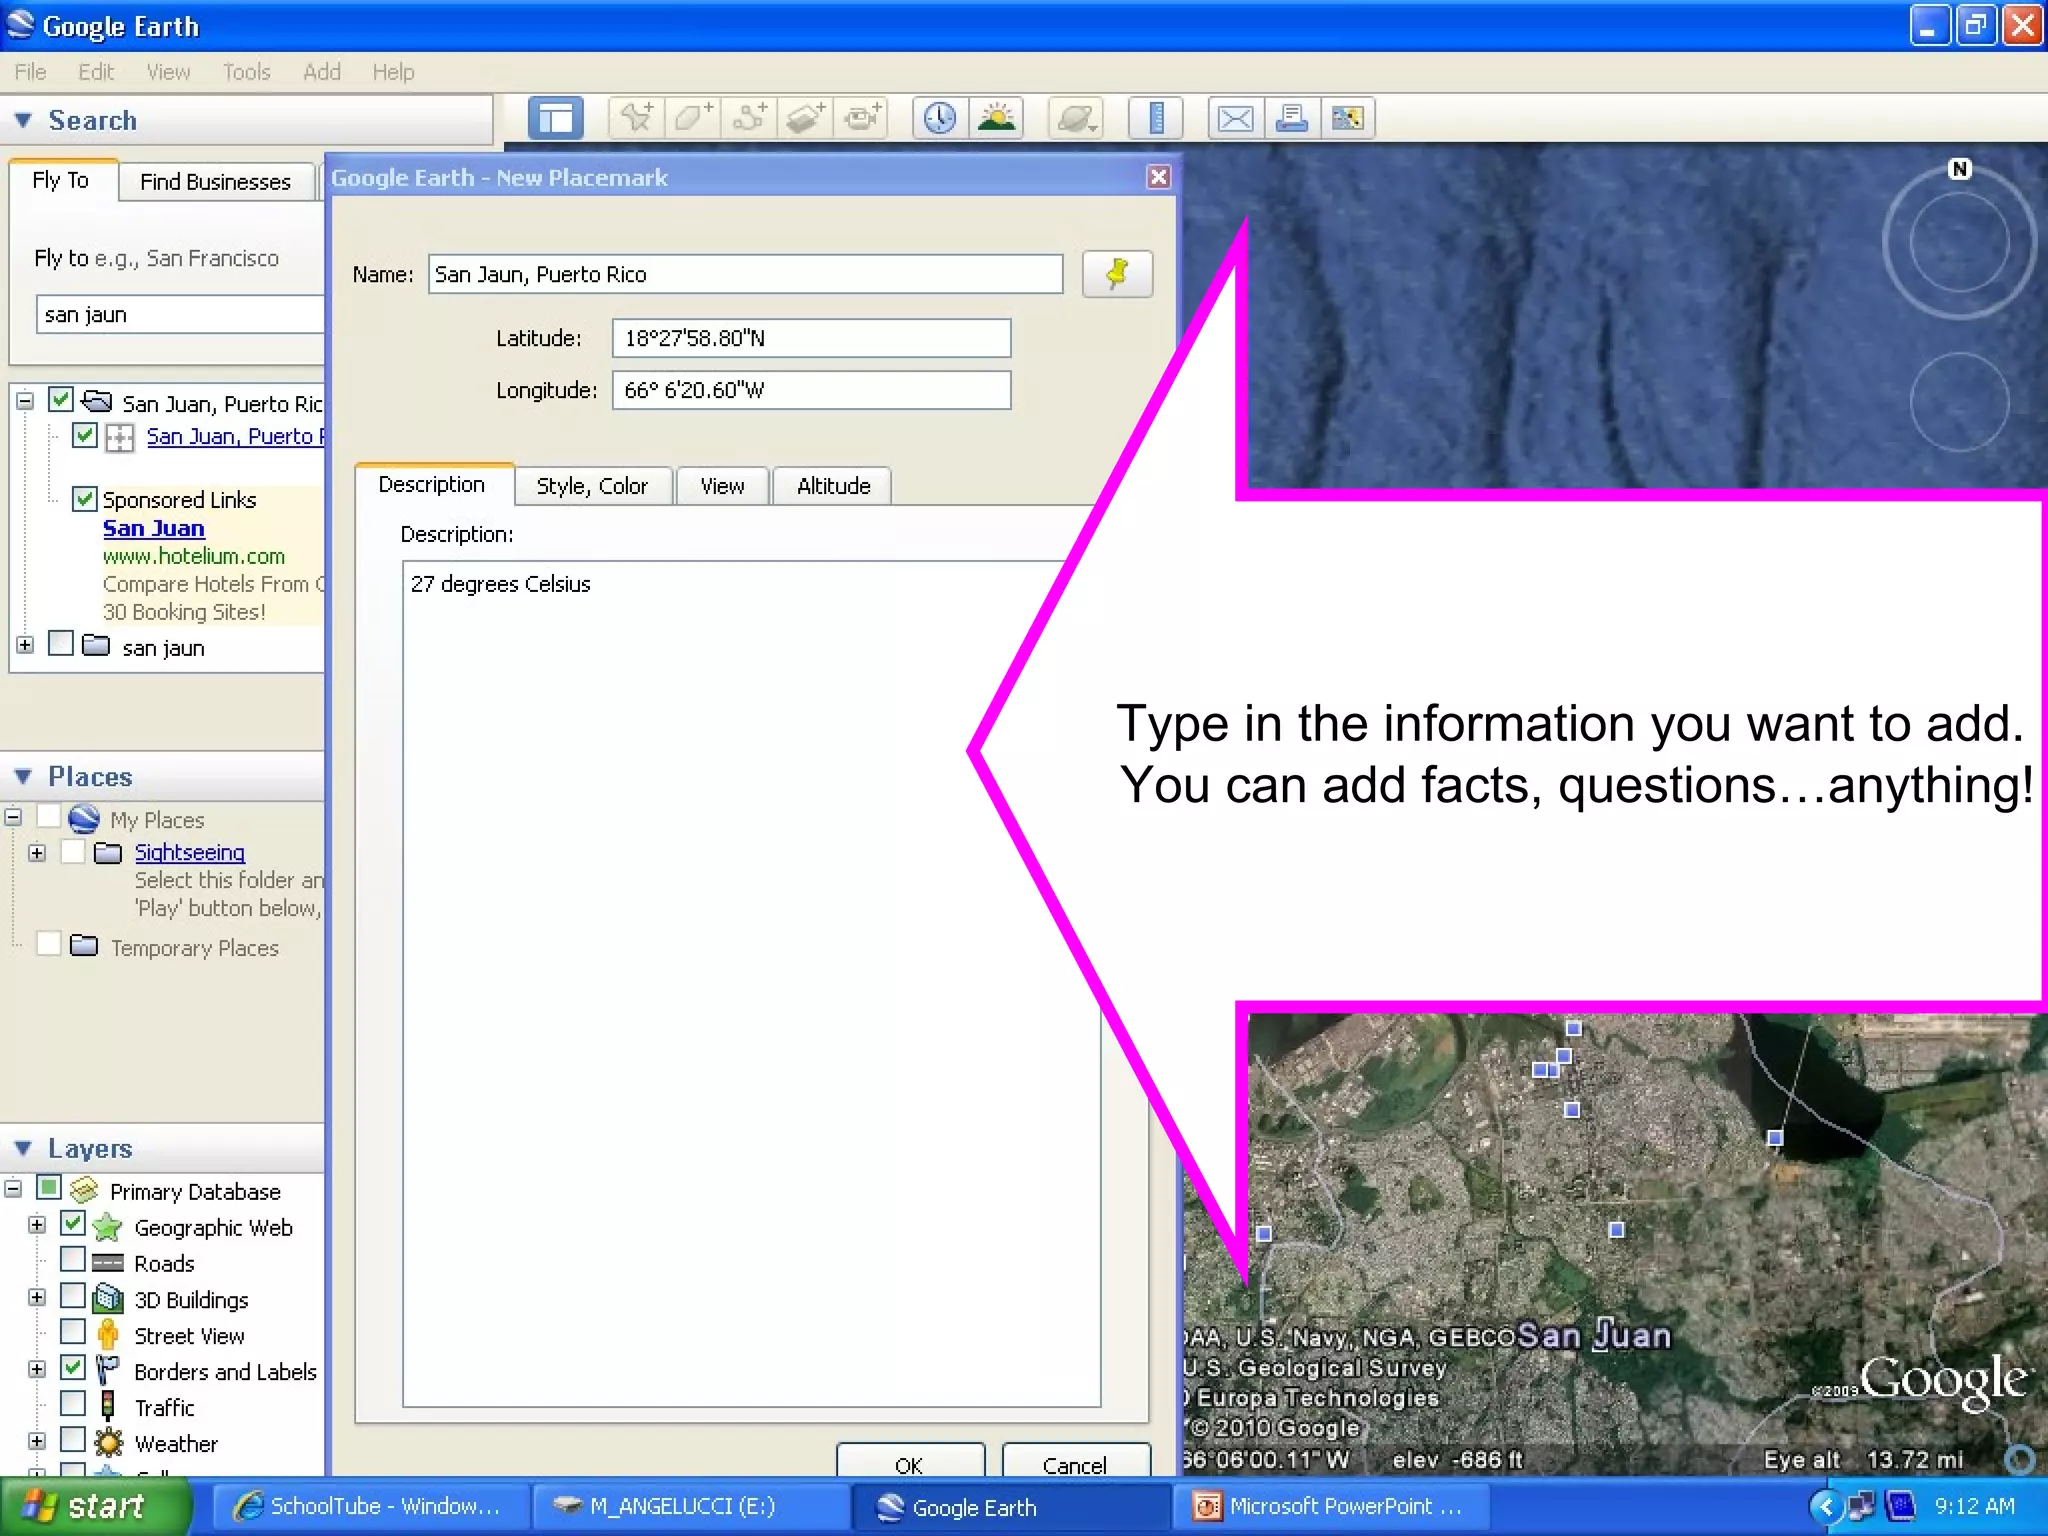Check the My Places checkbox
Viewport: 2048px width, 1536px height.
coord(48,816)
